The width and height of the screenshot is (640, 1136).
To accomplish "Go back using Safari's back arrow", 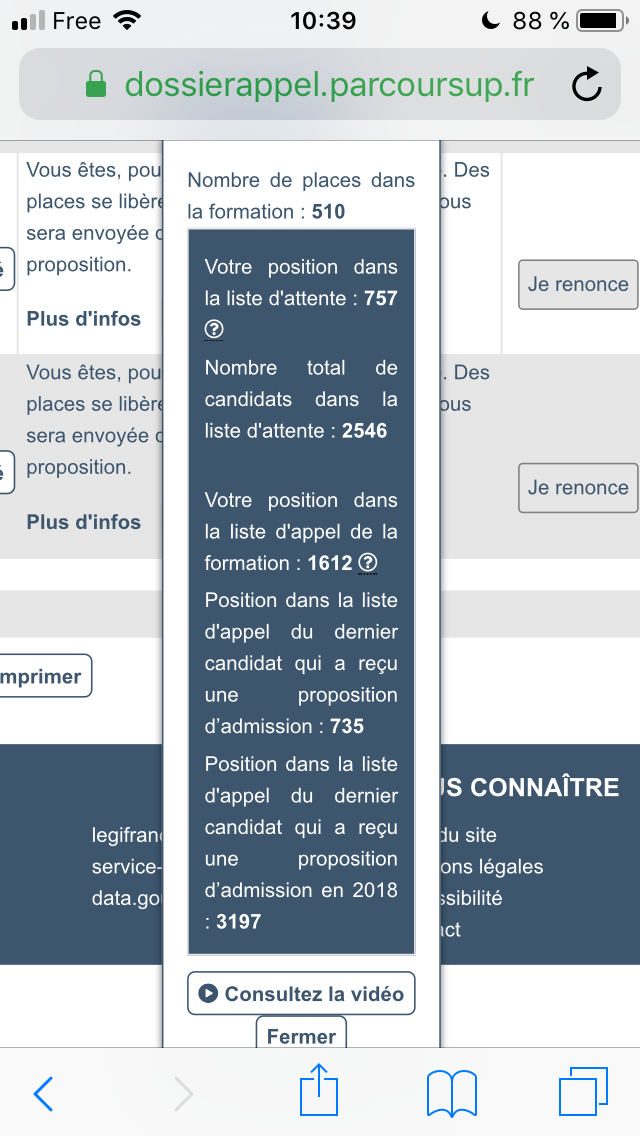I will tap(44, 1094).
